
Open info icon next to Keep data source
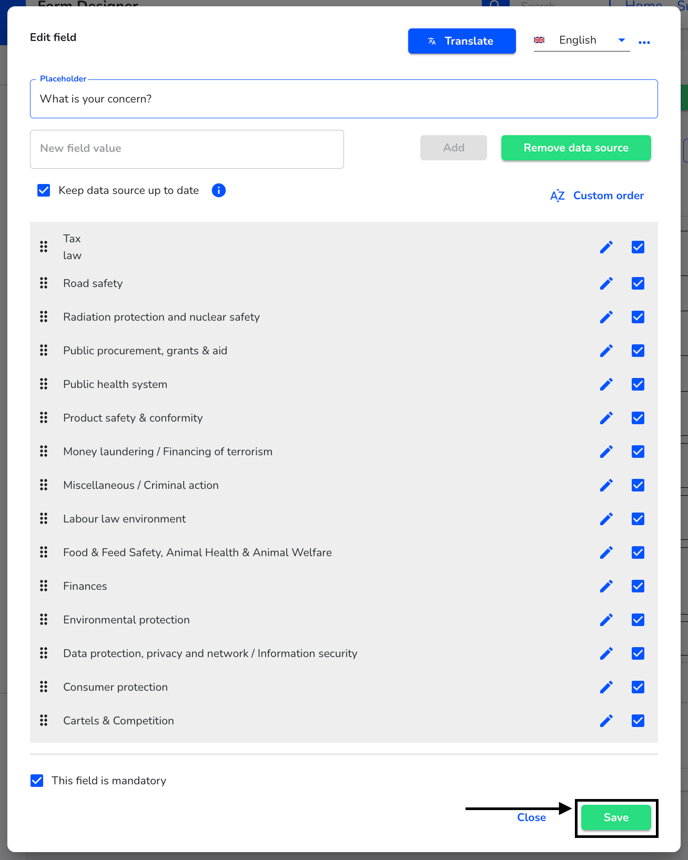pyautogui.click(x=218, y=190)
